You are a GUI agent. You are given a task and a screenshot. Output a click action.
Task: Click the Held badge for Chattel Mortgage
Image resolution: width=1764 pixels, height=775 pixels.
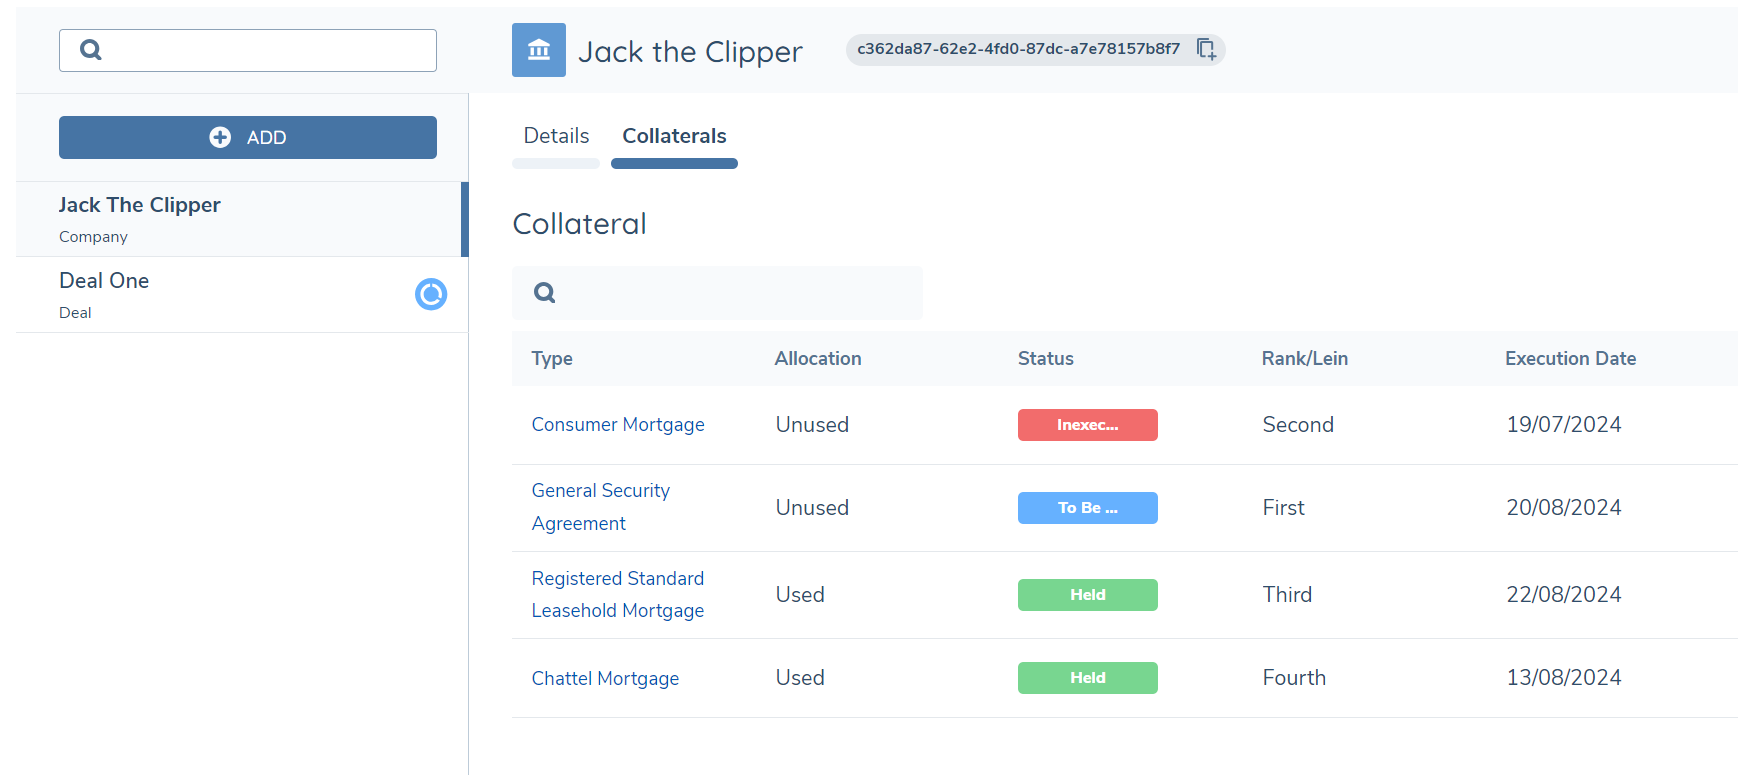[x=1087, y=678]
